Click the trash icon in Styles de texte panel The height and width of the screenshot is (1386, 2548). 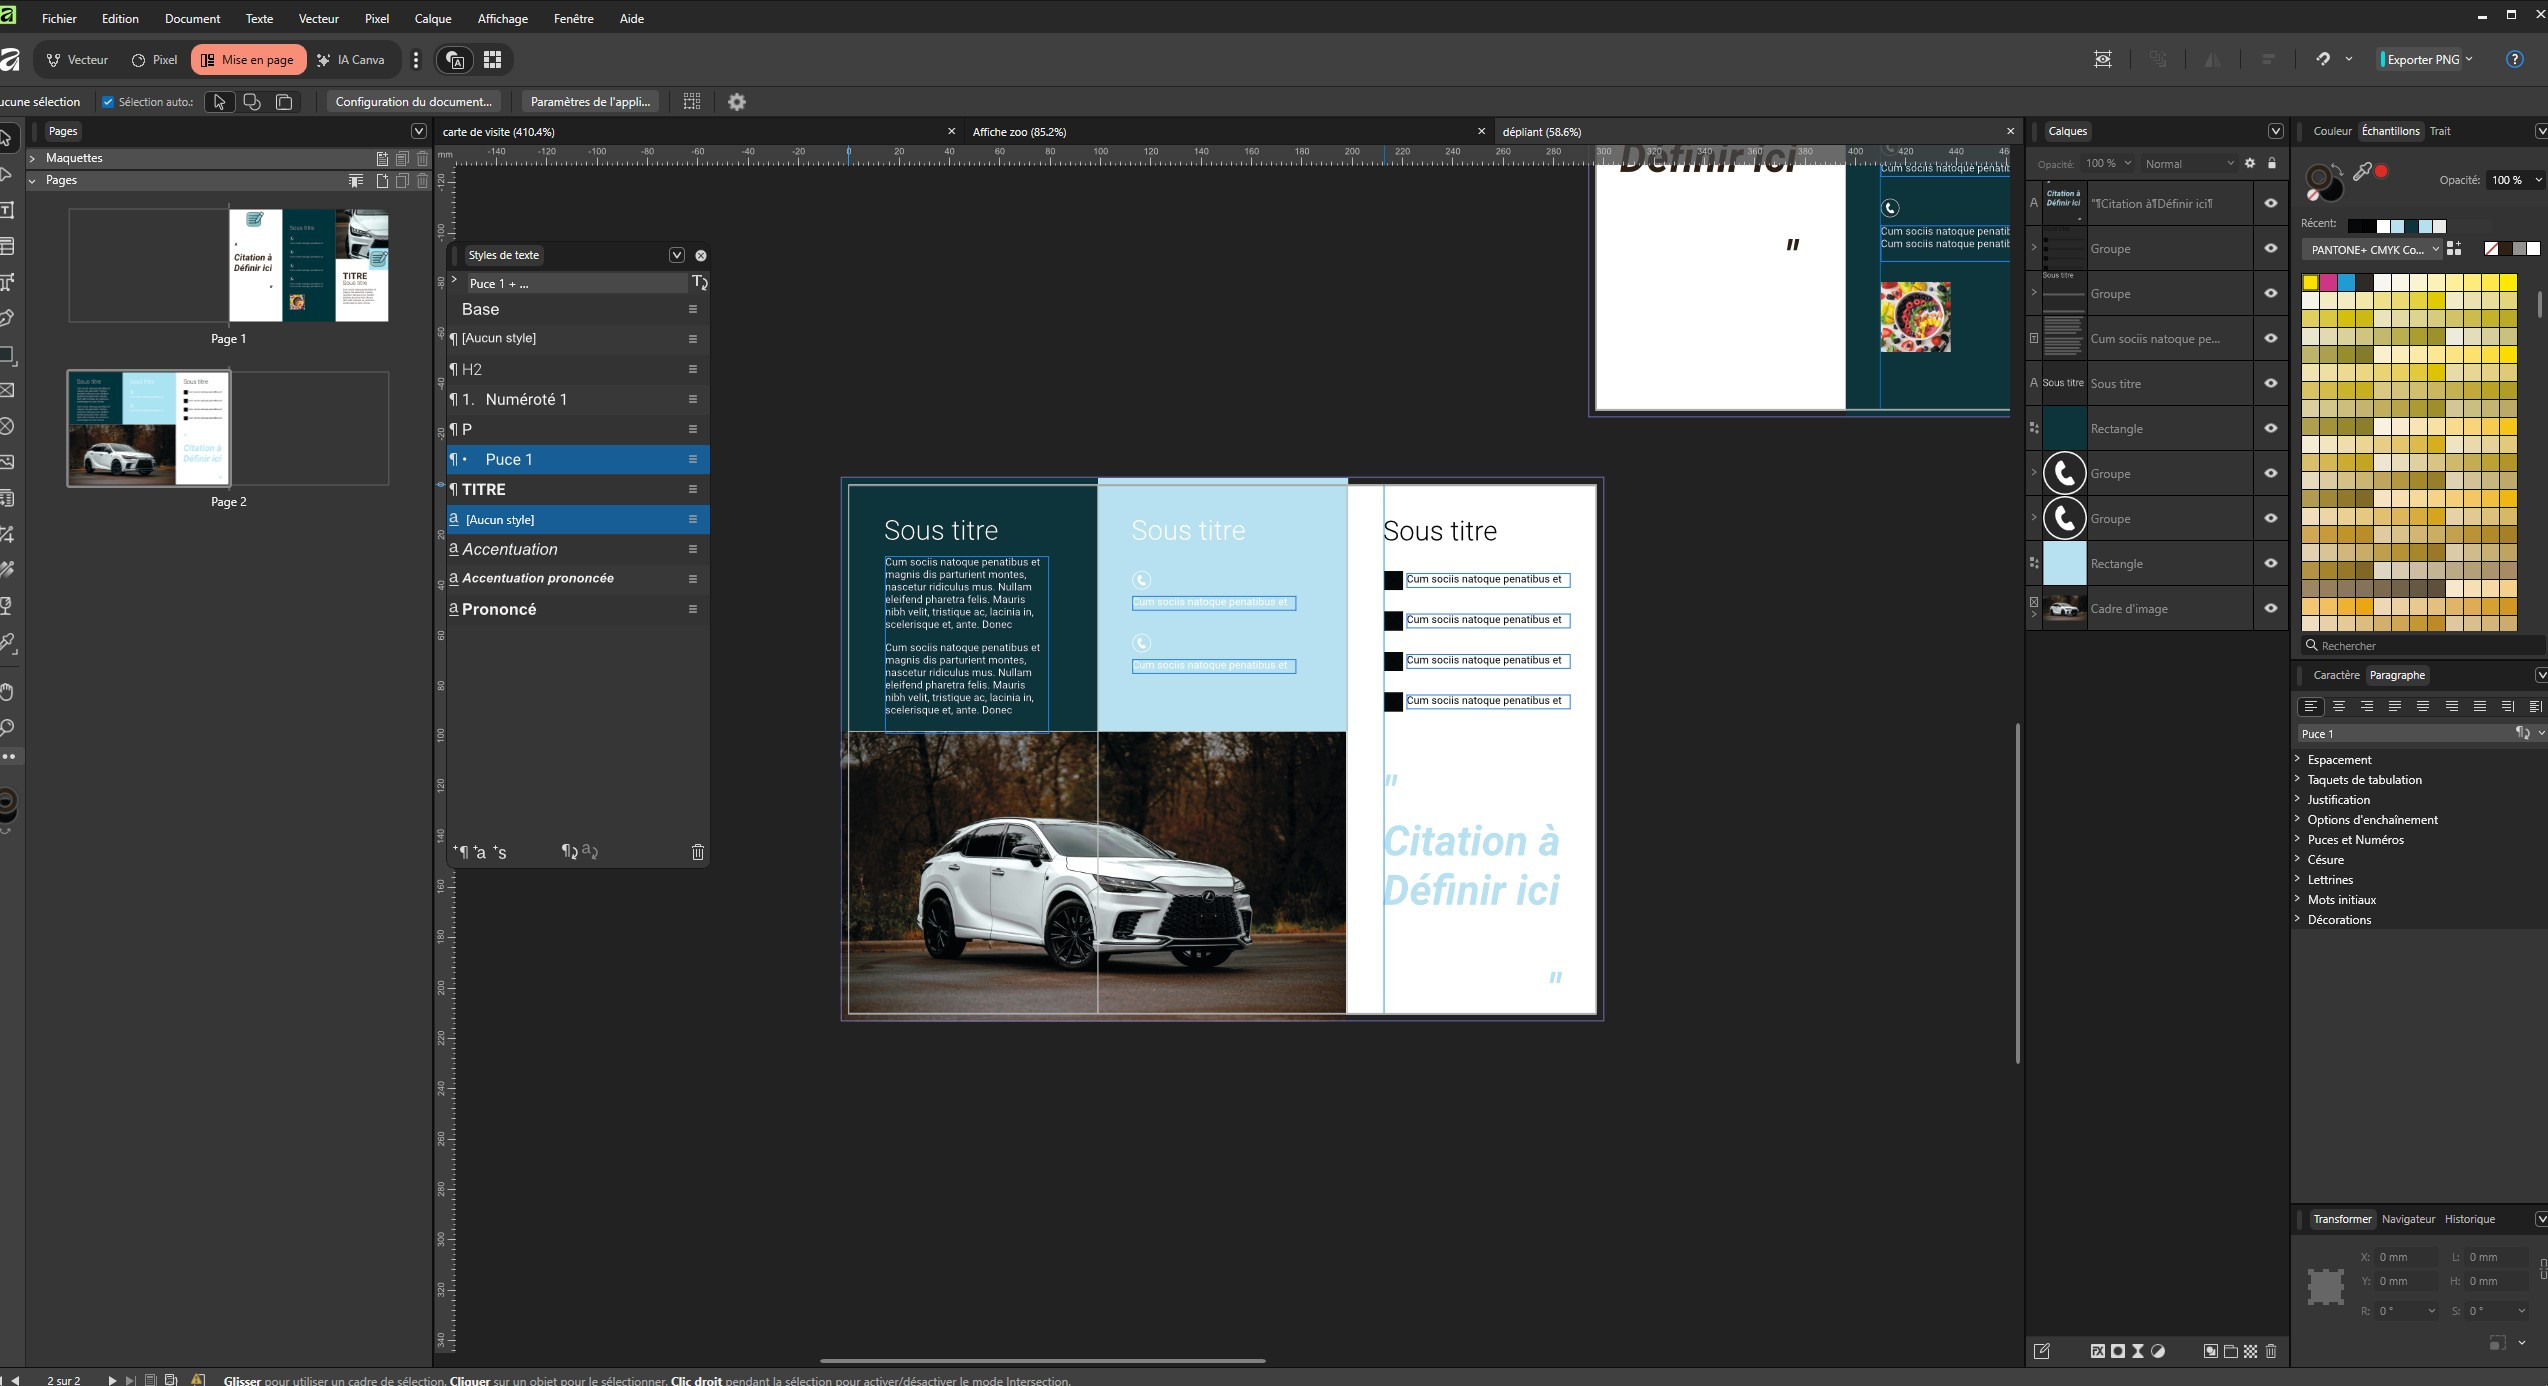click(x=697, y=852)
